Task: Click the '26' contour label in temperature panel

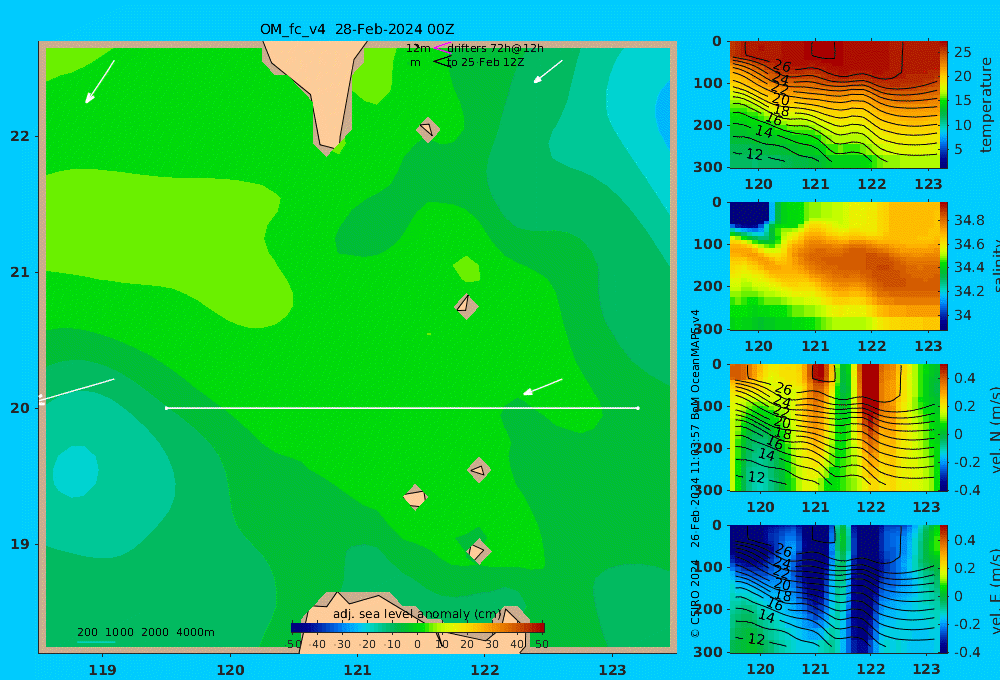Action: (x=782, y=66)
